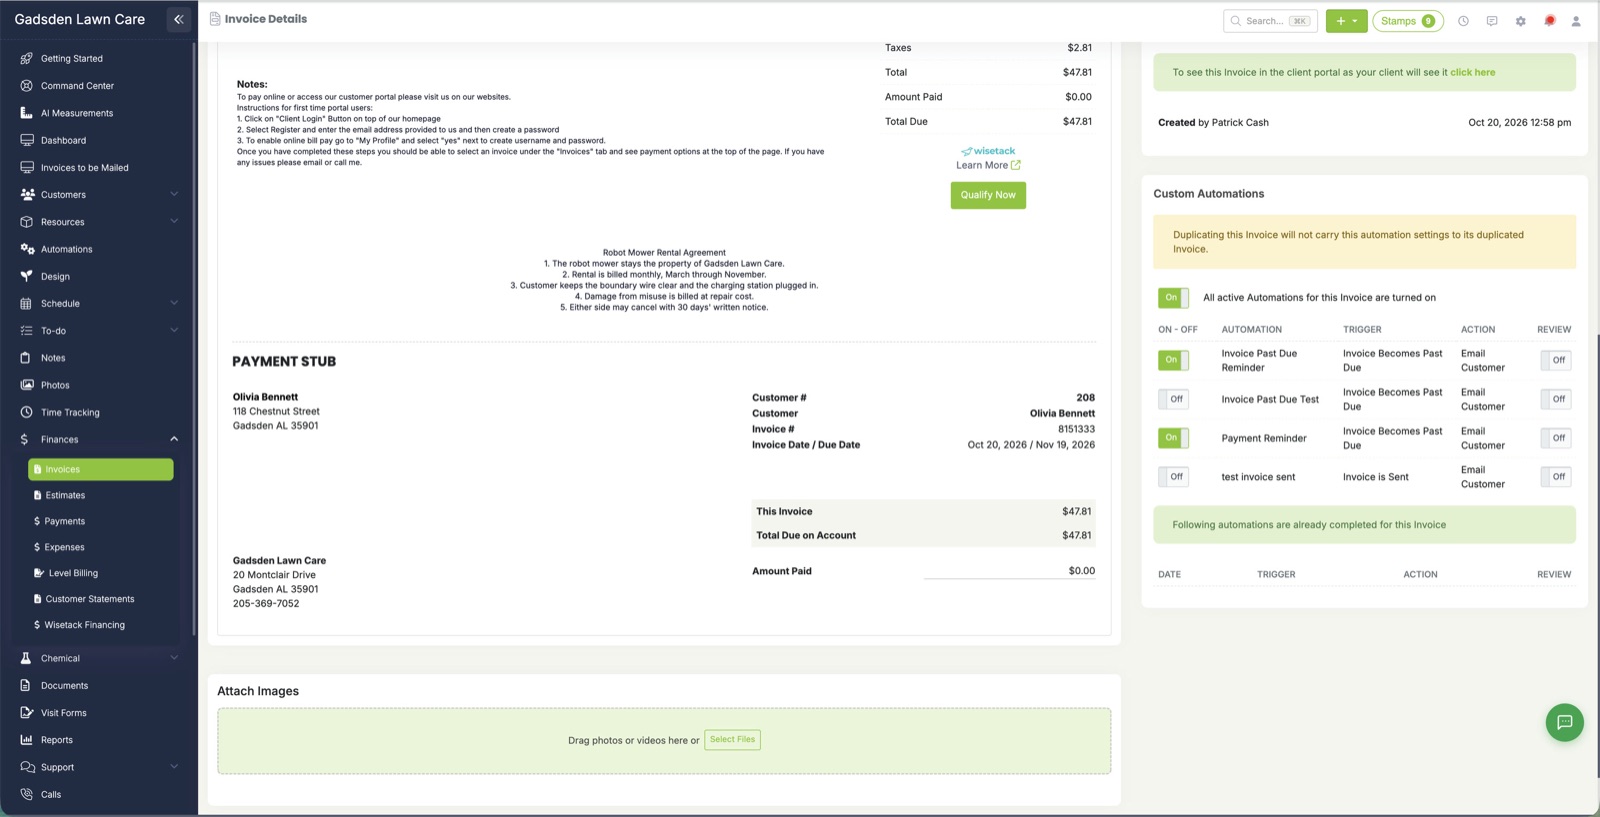Click the AI Measurements icon in the sidebar

coord(27,113)
